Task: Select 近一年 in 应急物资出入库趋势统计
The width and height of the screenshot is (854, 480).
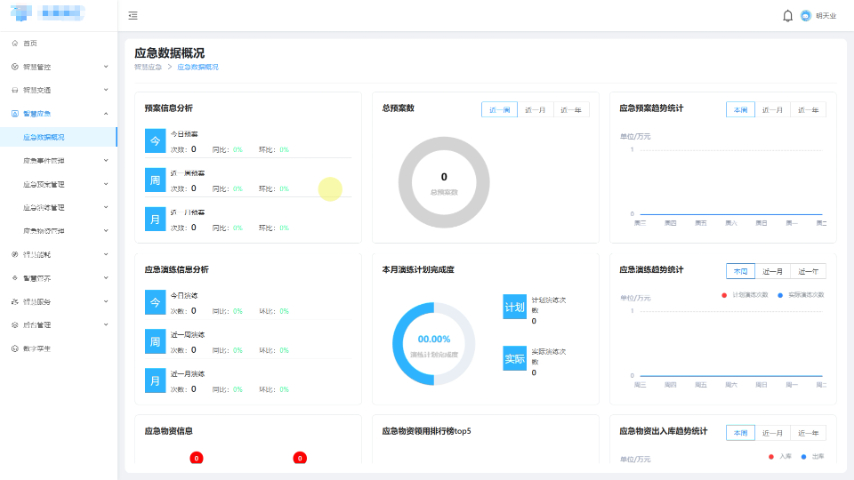Action: click(808, 433)
